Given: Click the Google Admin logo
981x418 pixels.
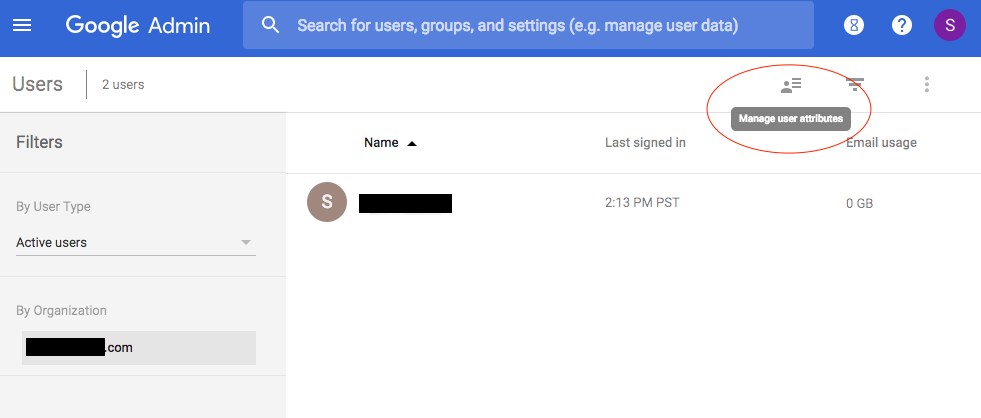Looking at the screenshot, I should coord(138,25).
